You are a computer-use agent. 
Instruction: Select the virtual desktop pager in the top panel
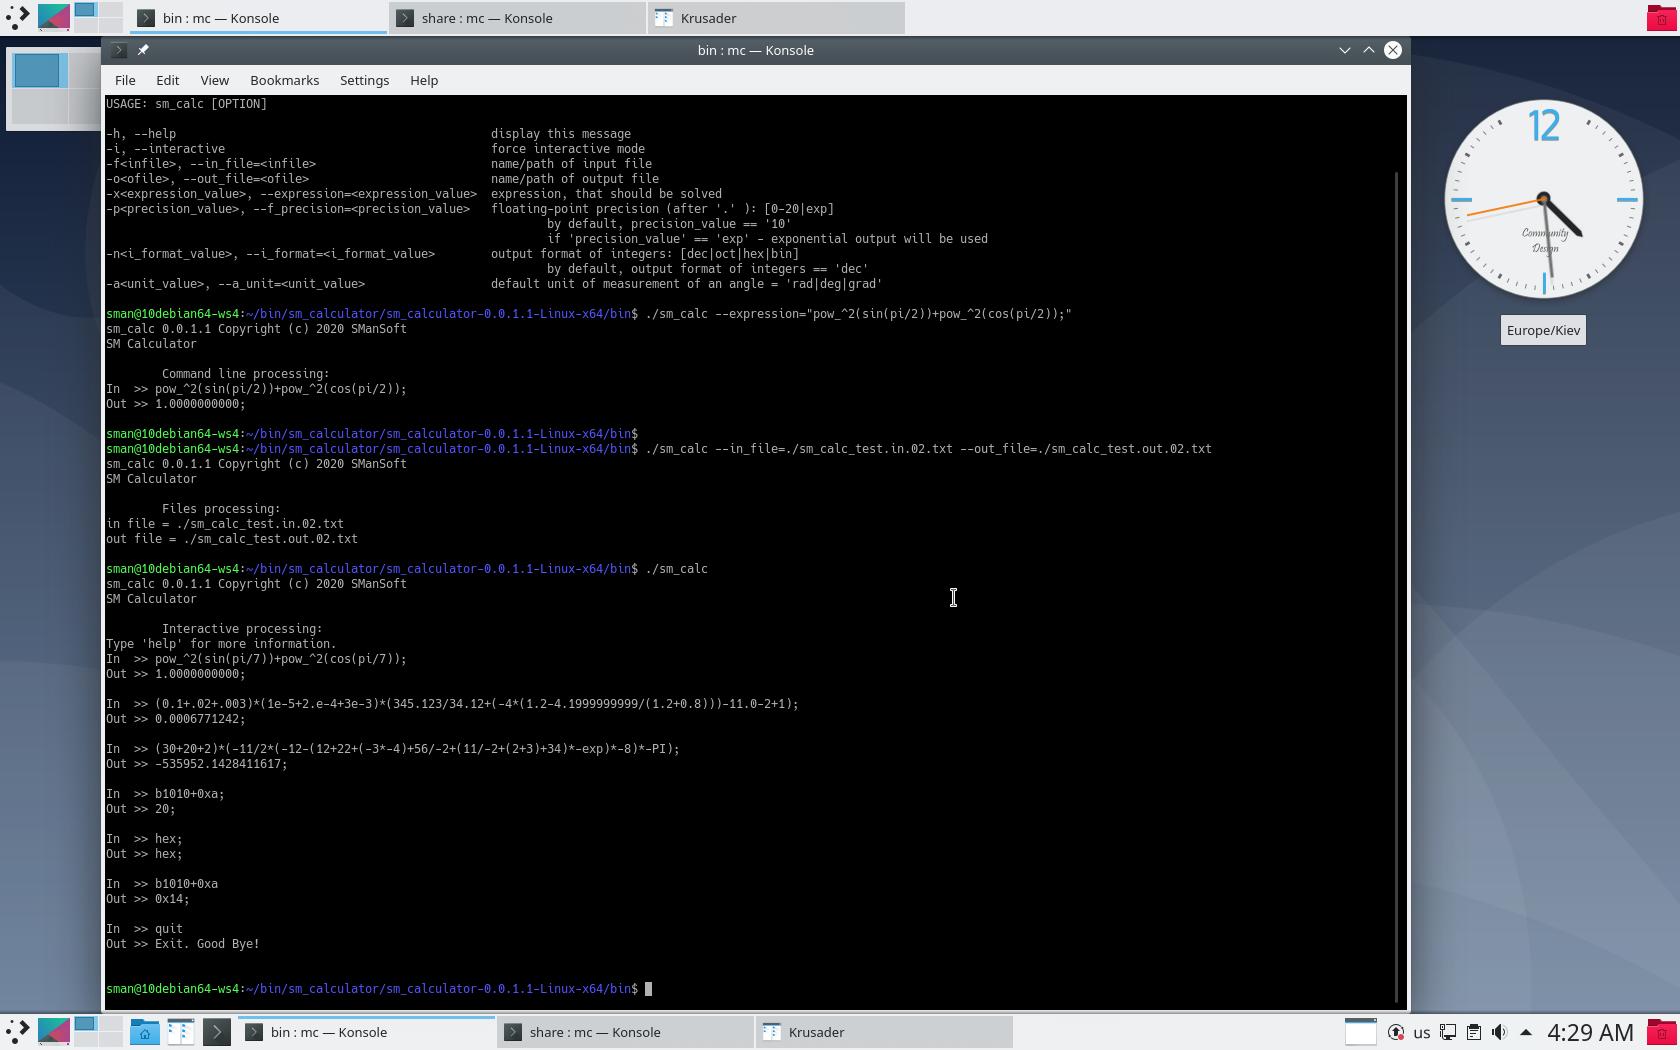[98, 17]
